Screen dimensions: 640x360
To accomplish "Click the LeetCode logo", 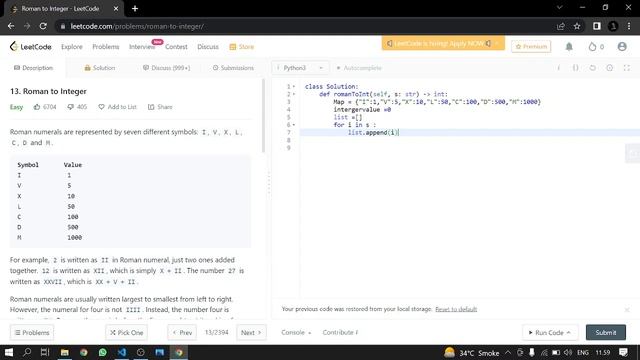I will point(31,47).
